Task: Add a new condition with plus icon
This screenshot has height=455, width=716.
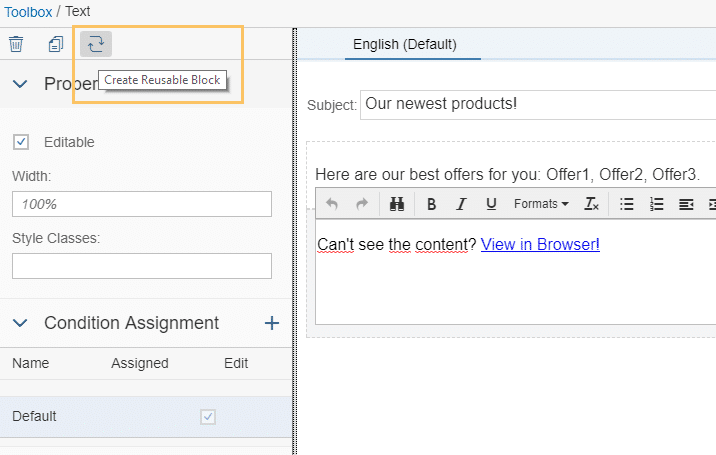Action: pyautogui.click(x=271, y=323)
